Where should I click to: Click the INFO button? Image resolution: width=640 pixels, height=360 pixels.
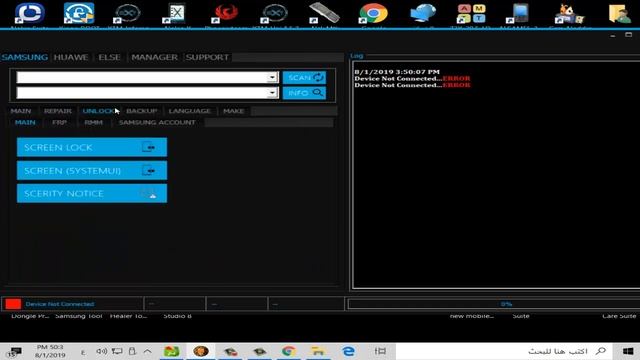pyautogui.click(x=304, y=93)
